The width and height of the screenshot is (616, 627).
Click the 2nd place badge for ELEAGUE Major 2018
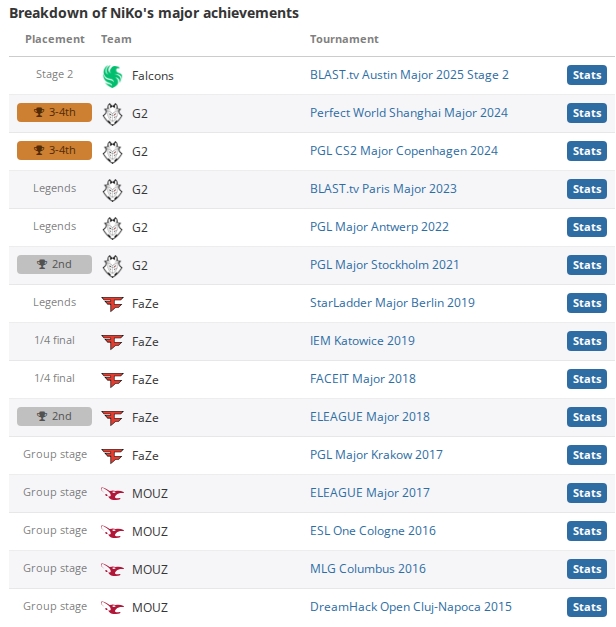pos(54,416)
